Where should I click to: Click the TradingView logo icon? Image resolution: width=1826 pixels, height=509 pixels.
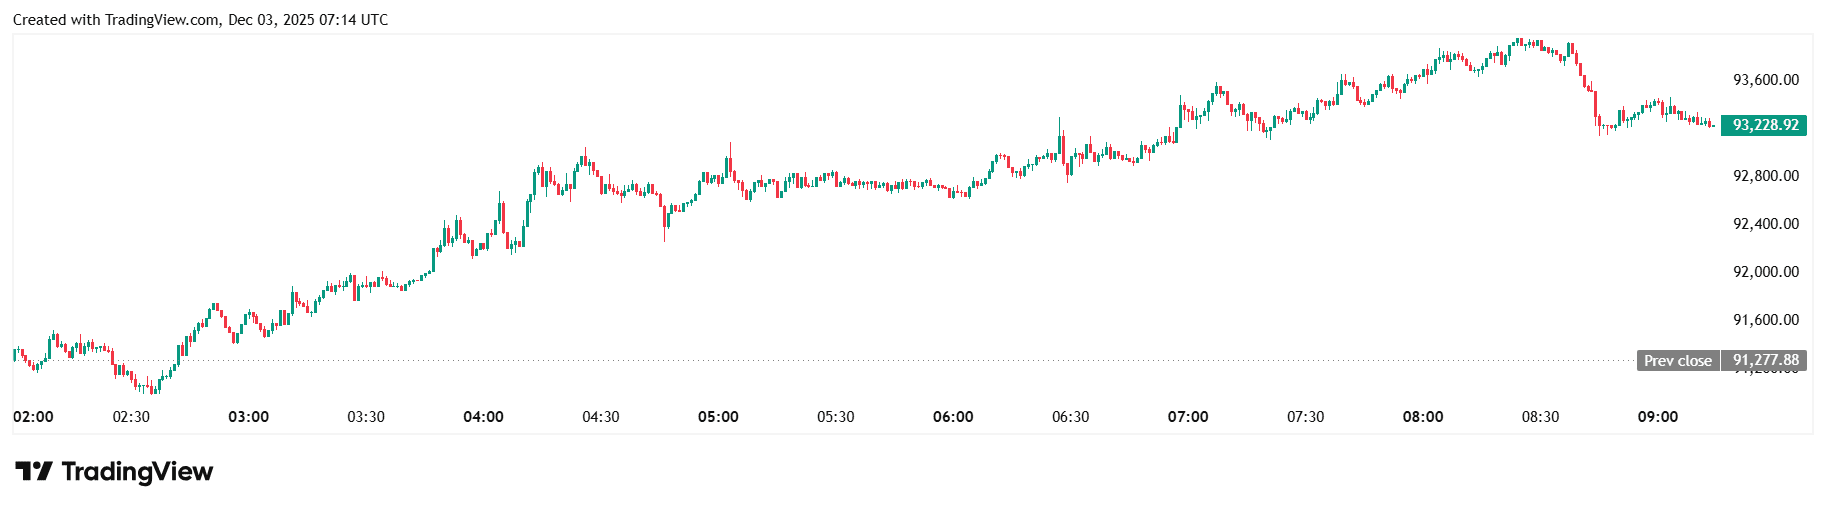(32, 471)
